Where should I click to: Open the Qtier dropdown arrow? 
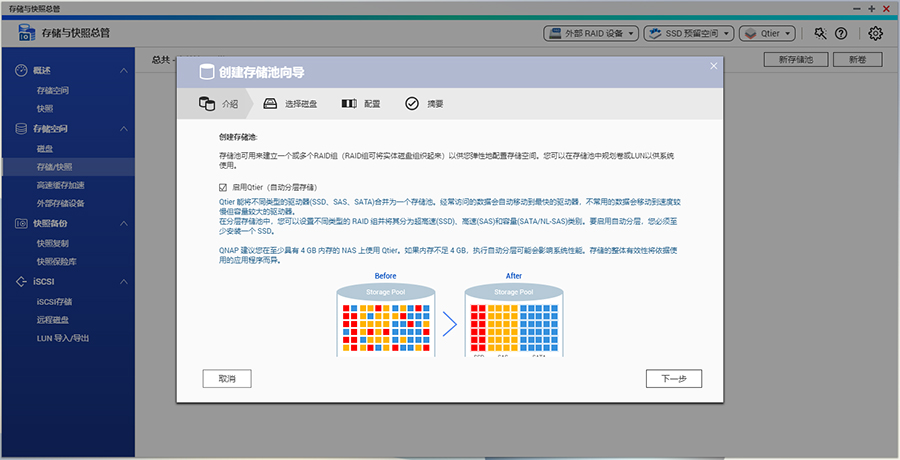[788, 33]
